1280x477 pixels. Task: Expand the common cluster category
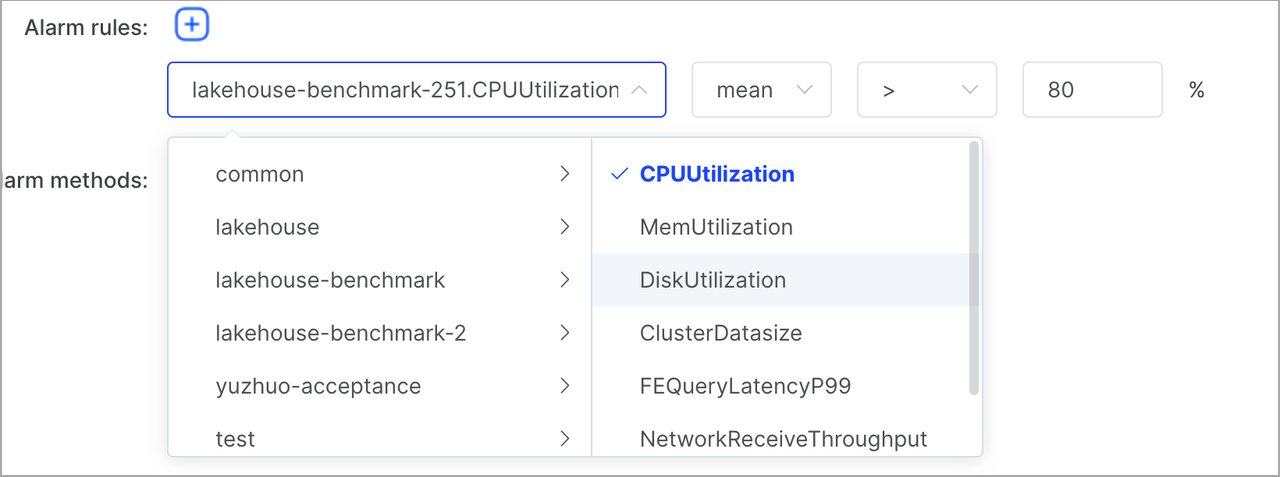click(x=260, y=174)
